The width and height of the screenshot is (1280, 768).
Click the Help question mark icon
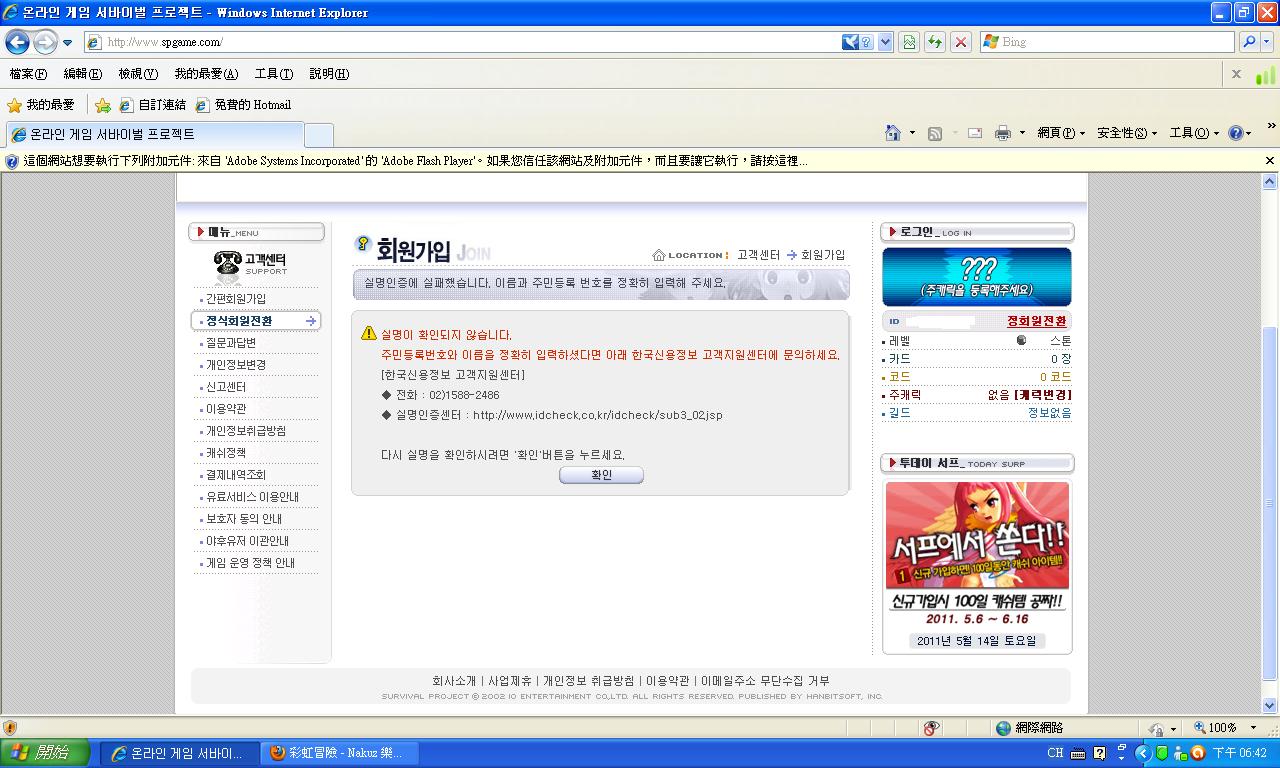pos(1236,133)
